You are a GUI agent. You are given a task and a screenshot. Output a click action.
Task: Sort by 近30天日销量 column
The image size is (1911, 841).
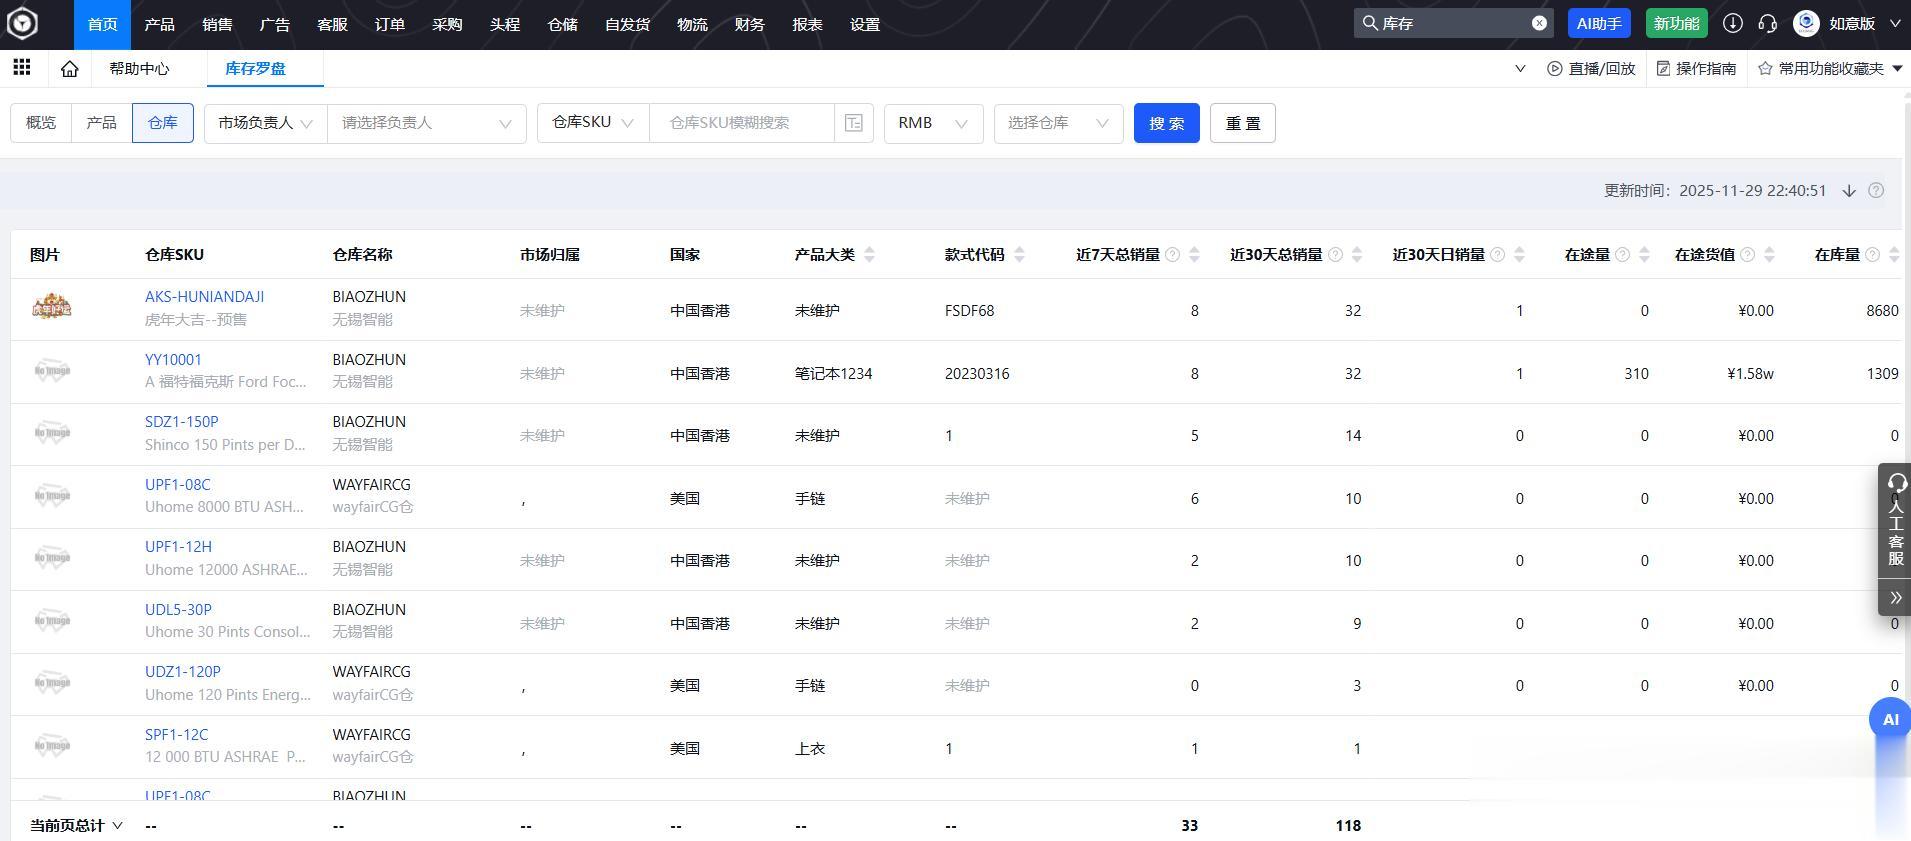(1519, 255)
